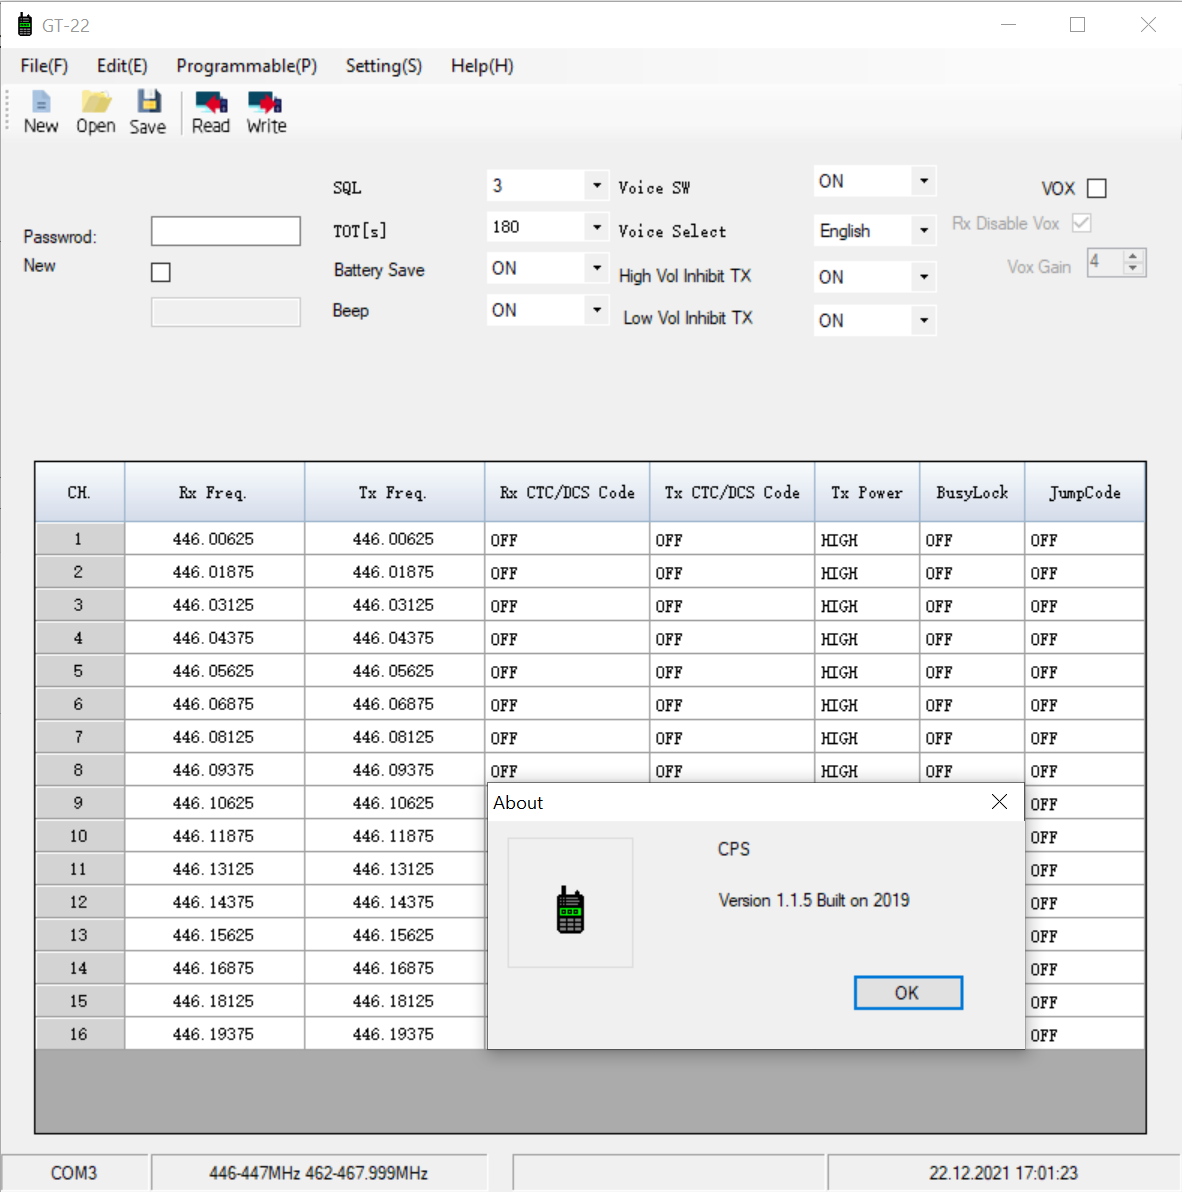Open the File(F) menu

[x=44, y=66]
